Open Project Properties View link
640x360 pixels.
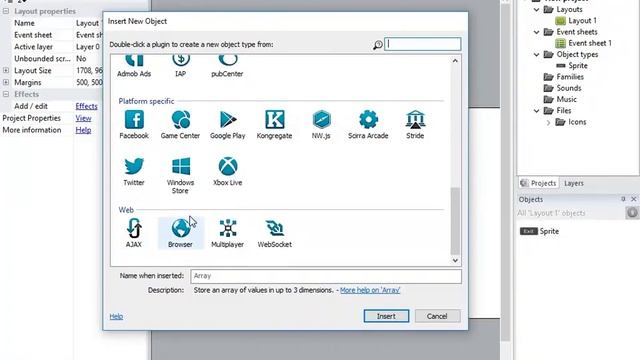(x=83, y=118)
